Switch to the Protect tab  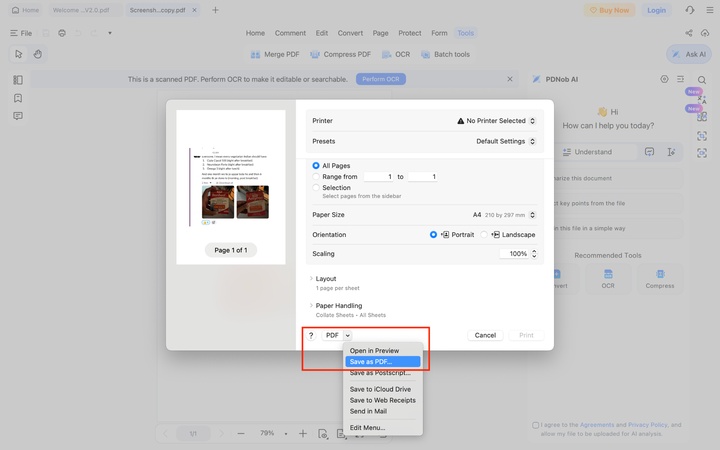410,33
